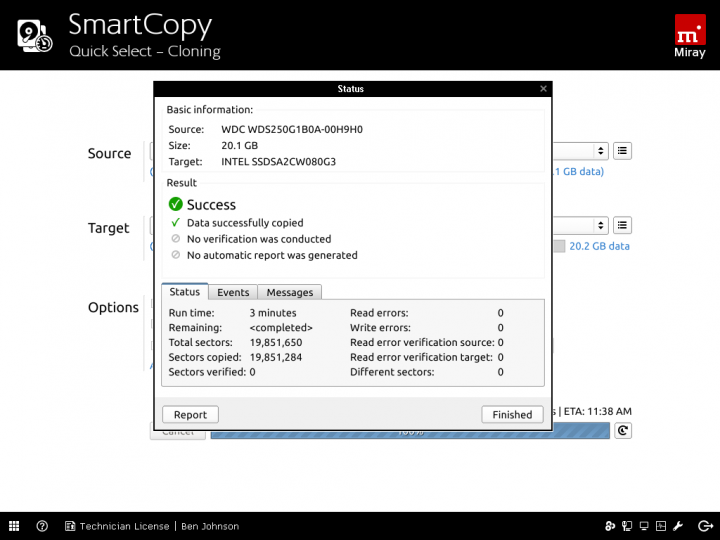Click the <completed> remaining value
Screen dimensions: 720x540
coord(281,327)
